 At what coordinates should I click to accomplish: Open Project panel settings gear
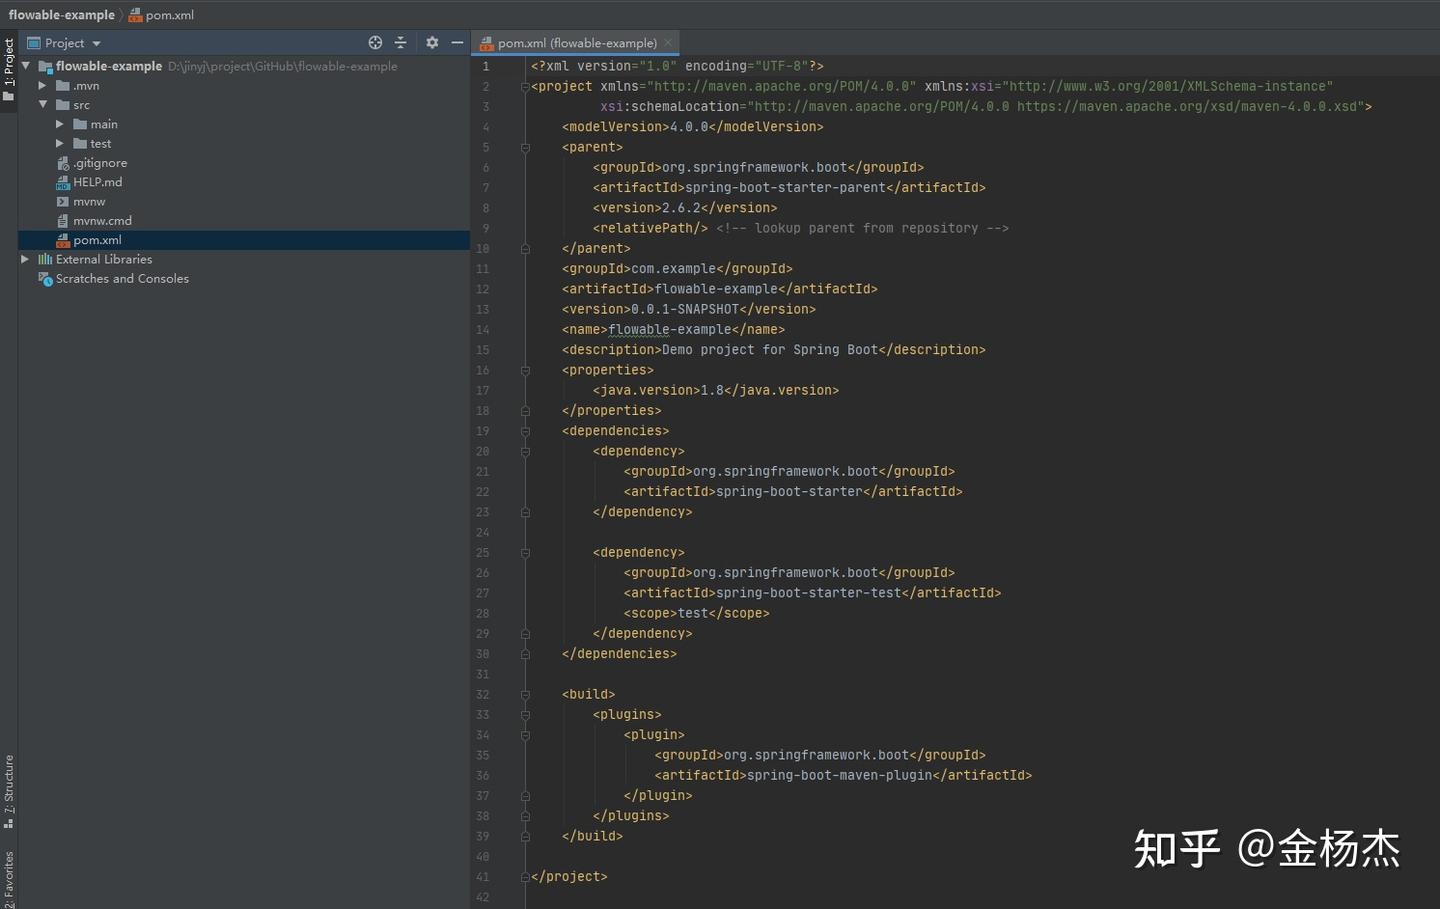point(432,43)
